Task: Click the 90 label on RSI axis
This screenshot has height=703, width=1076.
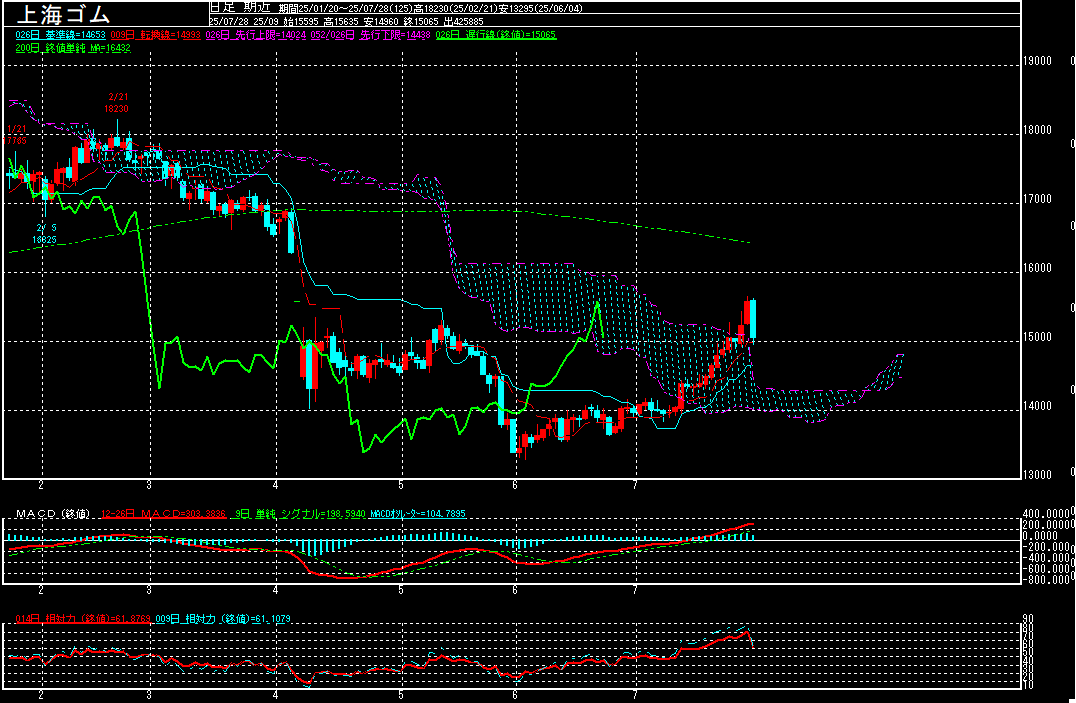Action: click(x=1028, y=619)
